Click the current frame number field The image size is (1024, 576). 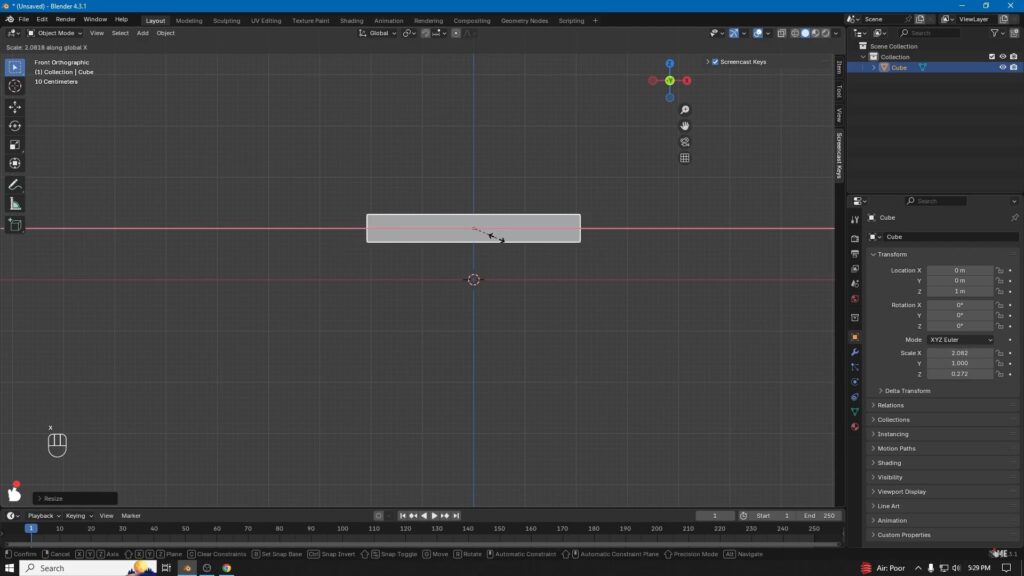715,516
